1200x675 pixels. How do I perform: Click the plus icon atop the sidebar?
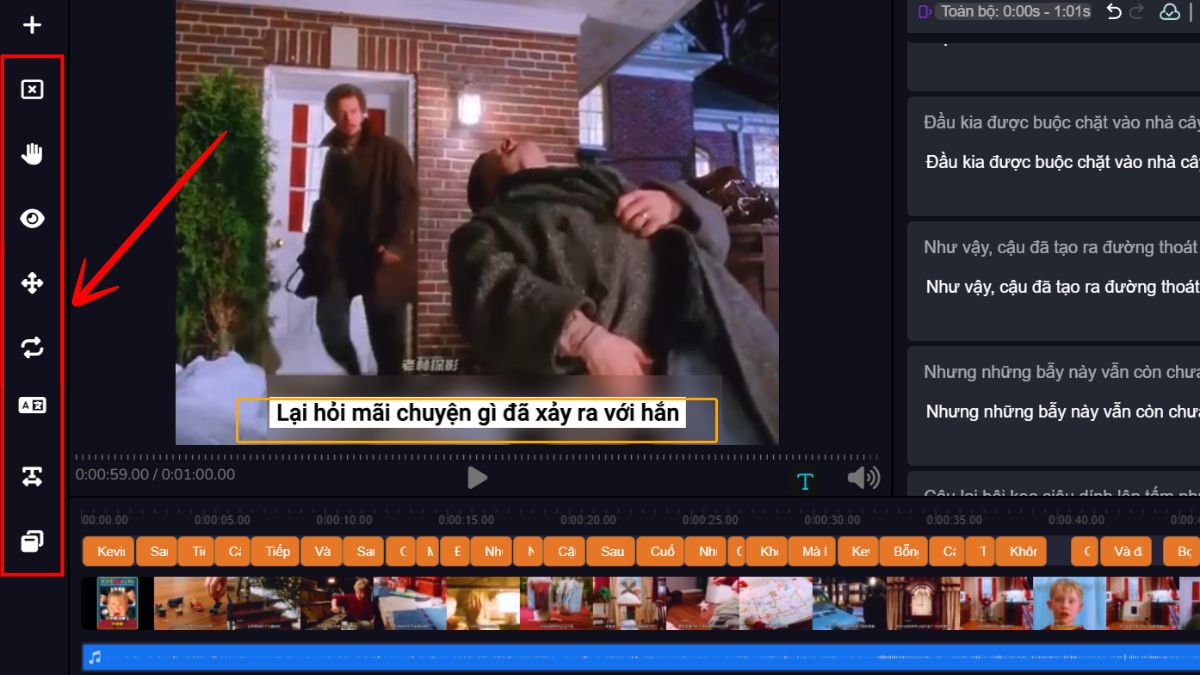(32, 25)
